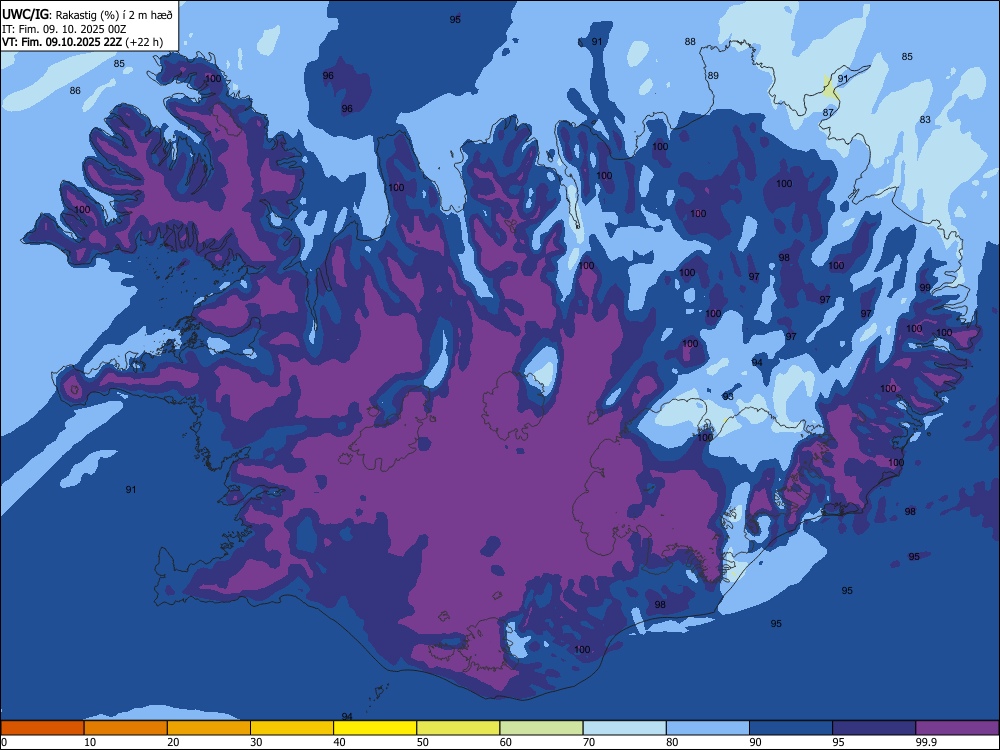
Task: Click the light blue 80–90 legend swatch
Action: click(x=708, y=728)
